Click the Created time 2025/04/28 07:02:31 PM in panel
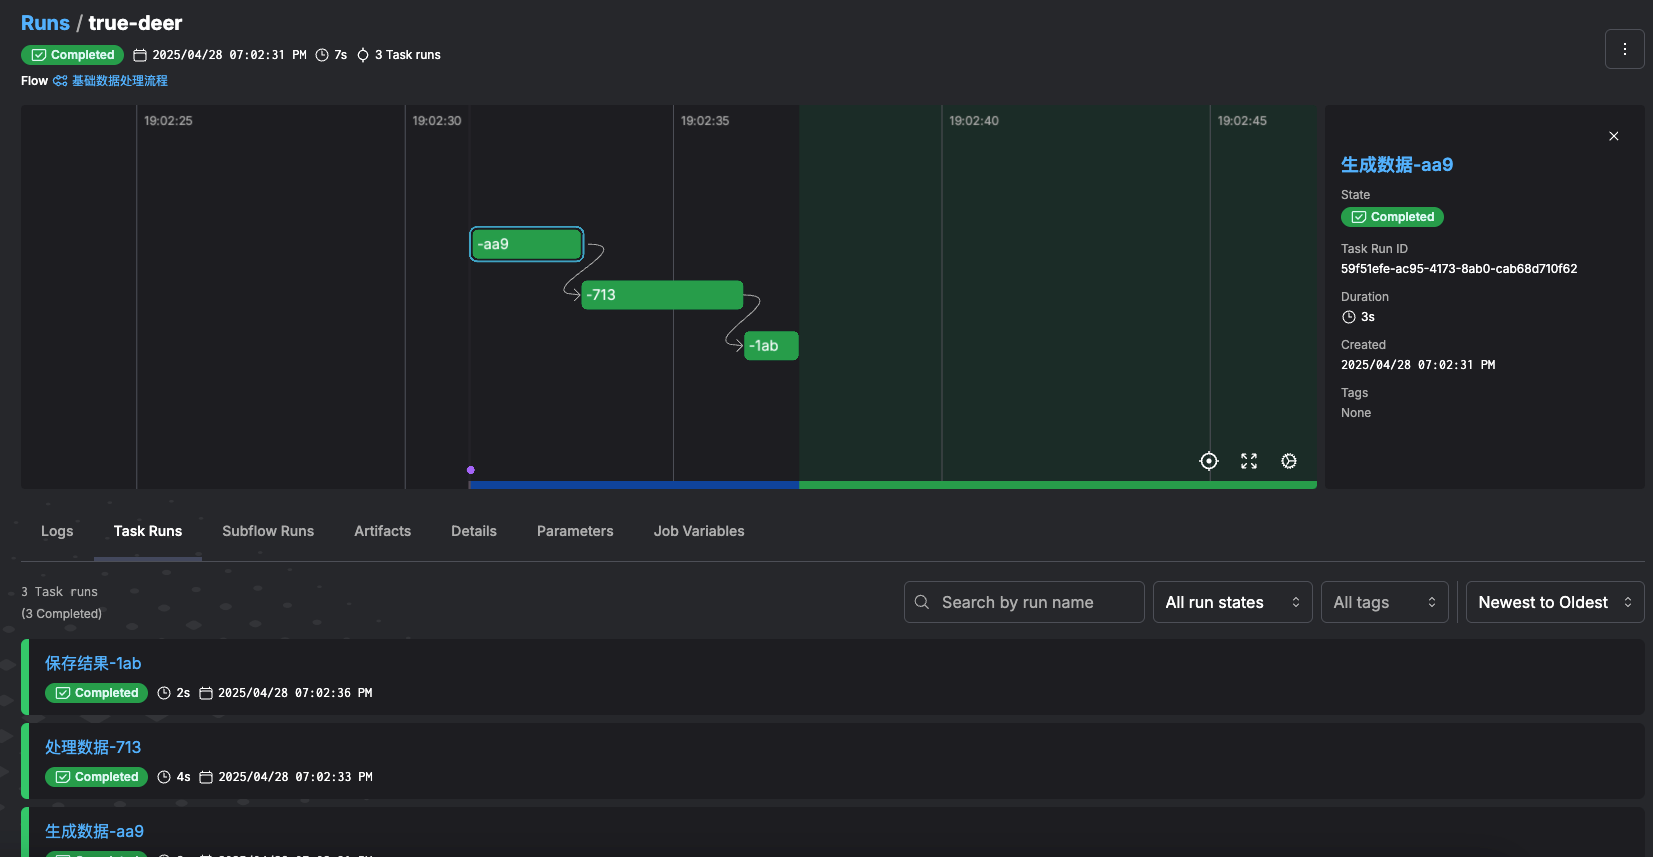Viewport: 1653px width, 857px height. click(1418, 365)
